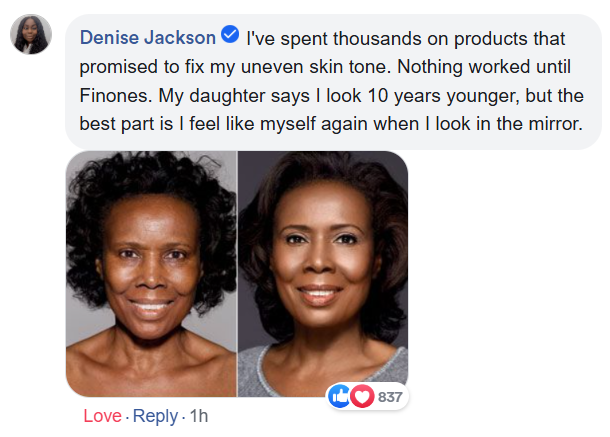Image resolution: width=610 pixels, height=437 pixels.
Task: Open the right "after" face photo
Action: (x=322, y=274)
